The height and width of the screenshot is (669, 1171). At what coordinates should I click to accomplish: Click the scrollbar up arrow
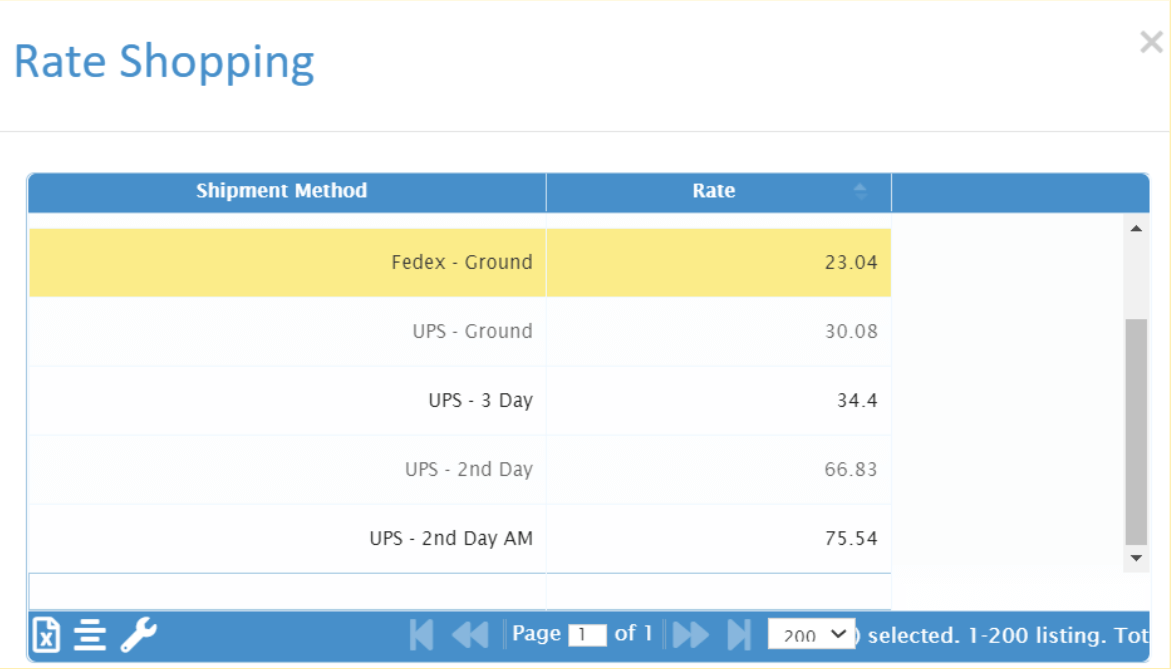tap(1136, 228)
